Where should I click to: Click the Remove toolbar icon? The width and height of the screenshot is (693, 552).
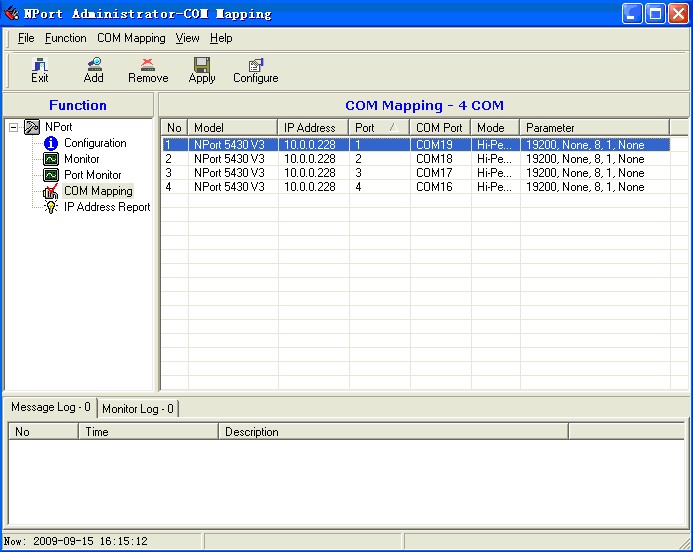[x=148, y=65]
